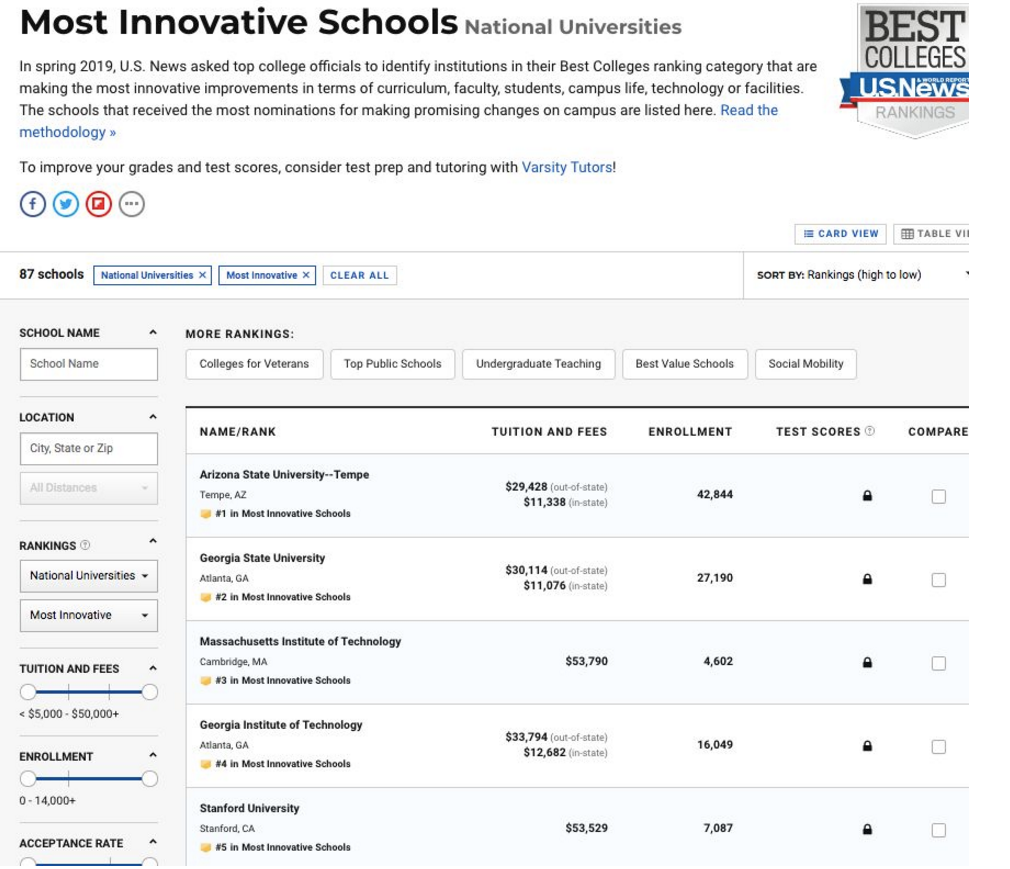Switch to Card View
The image size is (1010, 869).
[x=840, y=234]
